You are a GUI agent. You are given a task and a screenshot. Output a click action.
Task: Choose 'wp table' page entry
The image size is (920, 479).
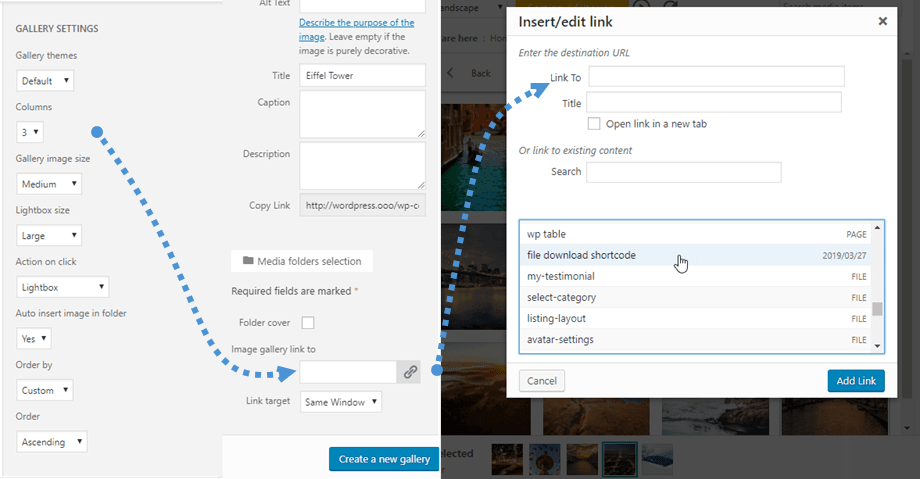click(547, 234)
